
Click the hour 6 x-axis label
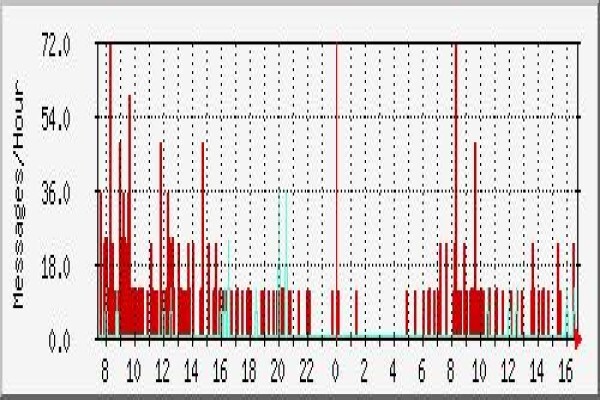pyautogui.click(x=422, y=371)
